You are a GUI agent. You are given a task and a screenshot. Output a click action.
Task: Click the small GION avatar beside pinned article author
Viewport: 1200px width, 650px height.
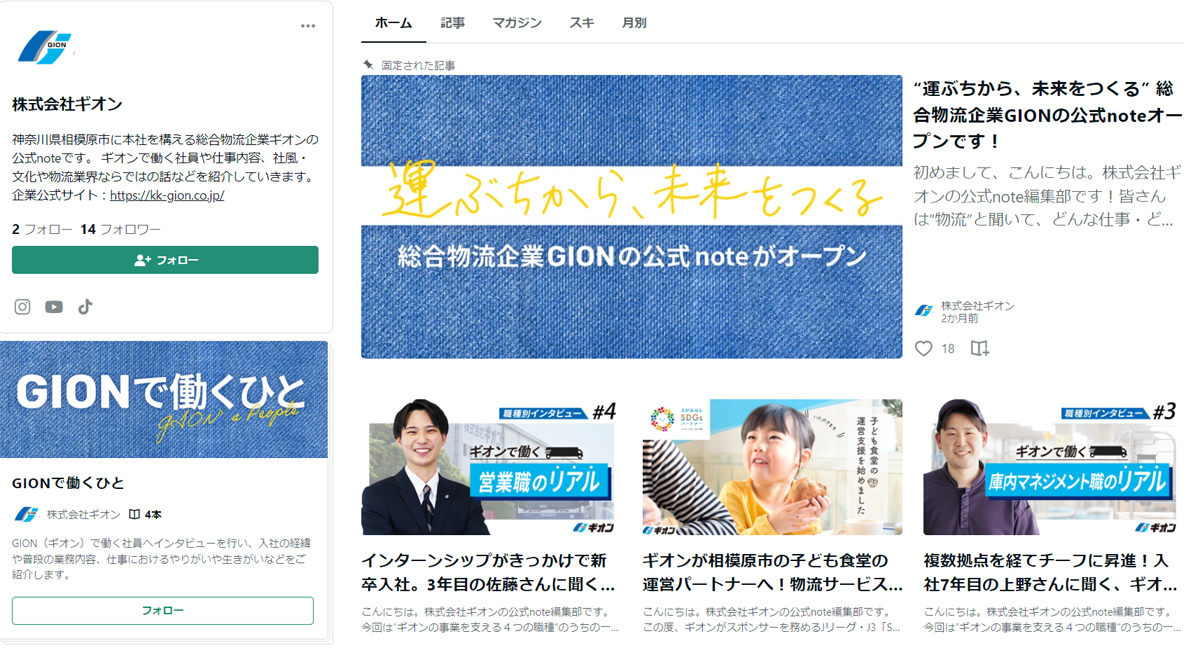point(925,311)
